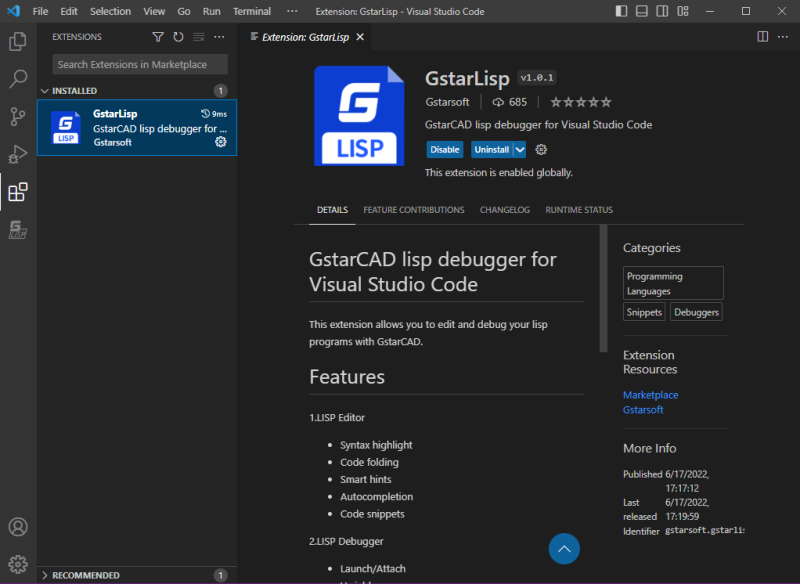Open Run and Debug view icon

(18, 154)
